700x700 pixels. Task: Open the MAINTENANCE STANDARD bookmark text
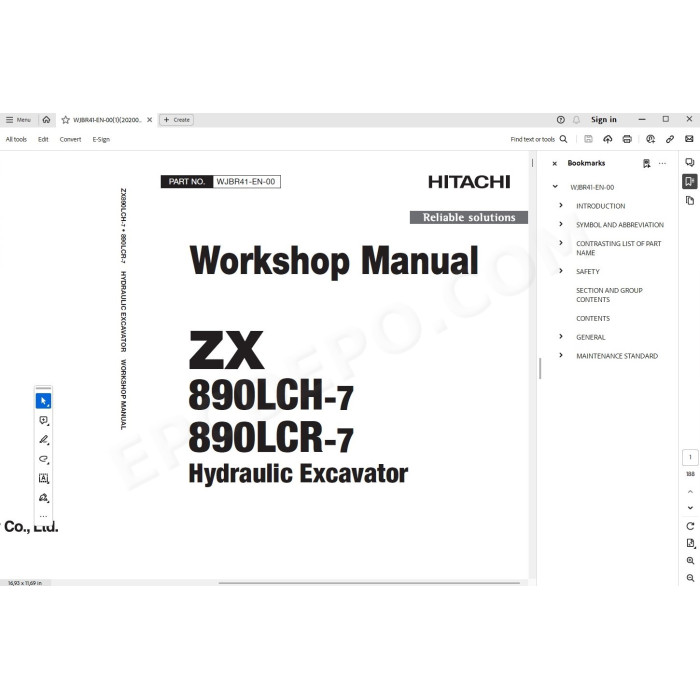coord(617,356)
